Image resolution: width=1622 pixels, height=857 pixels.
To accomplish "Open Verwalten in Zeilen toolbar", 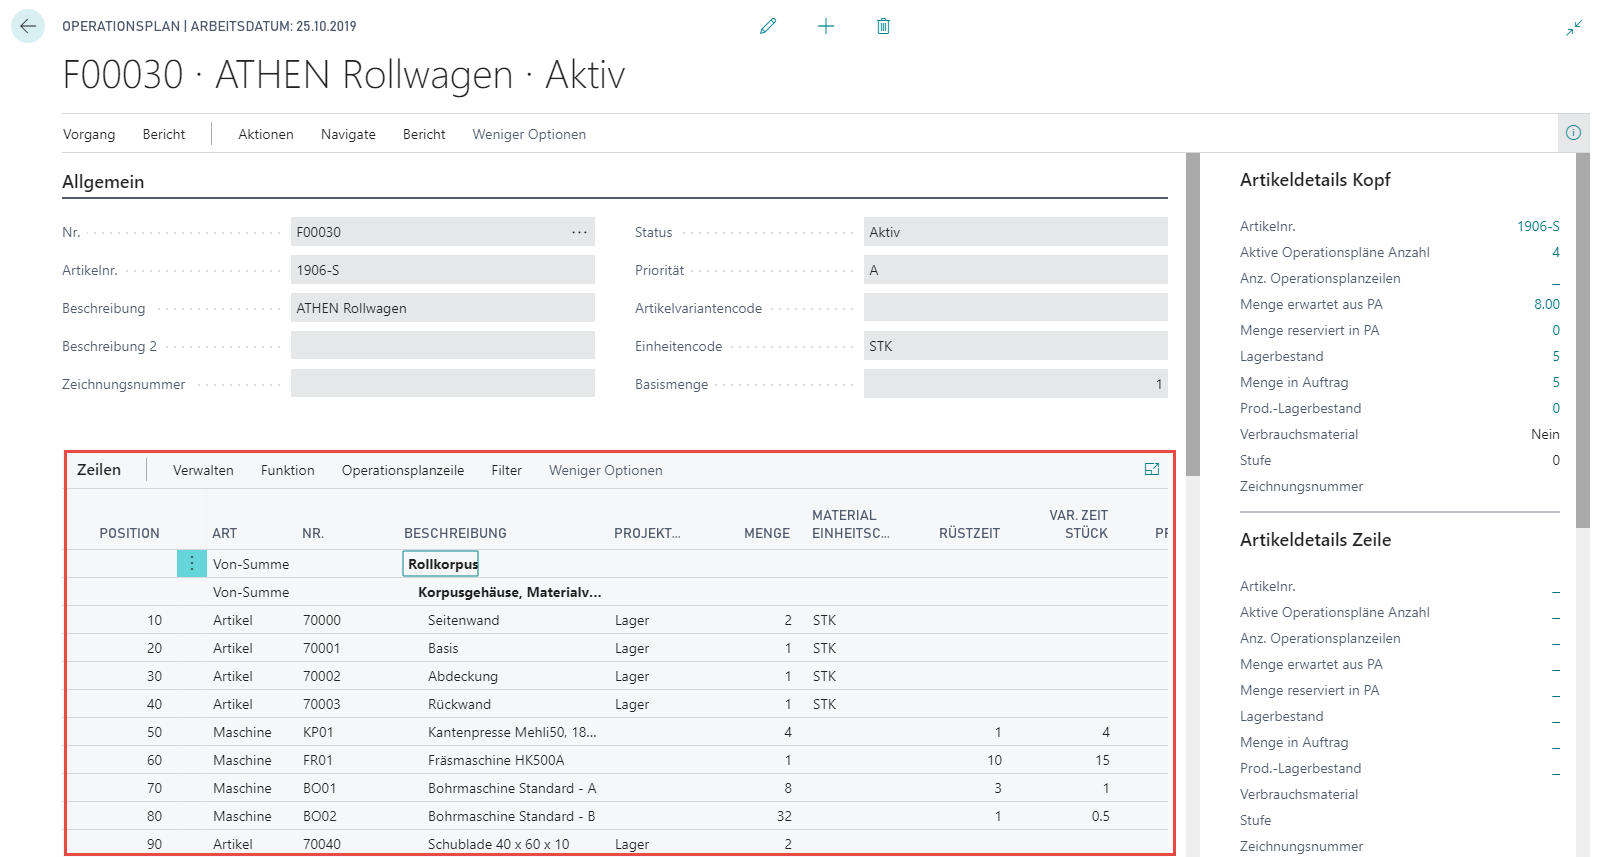I will (203, 470).
